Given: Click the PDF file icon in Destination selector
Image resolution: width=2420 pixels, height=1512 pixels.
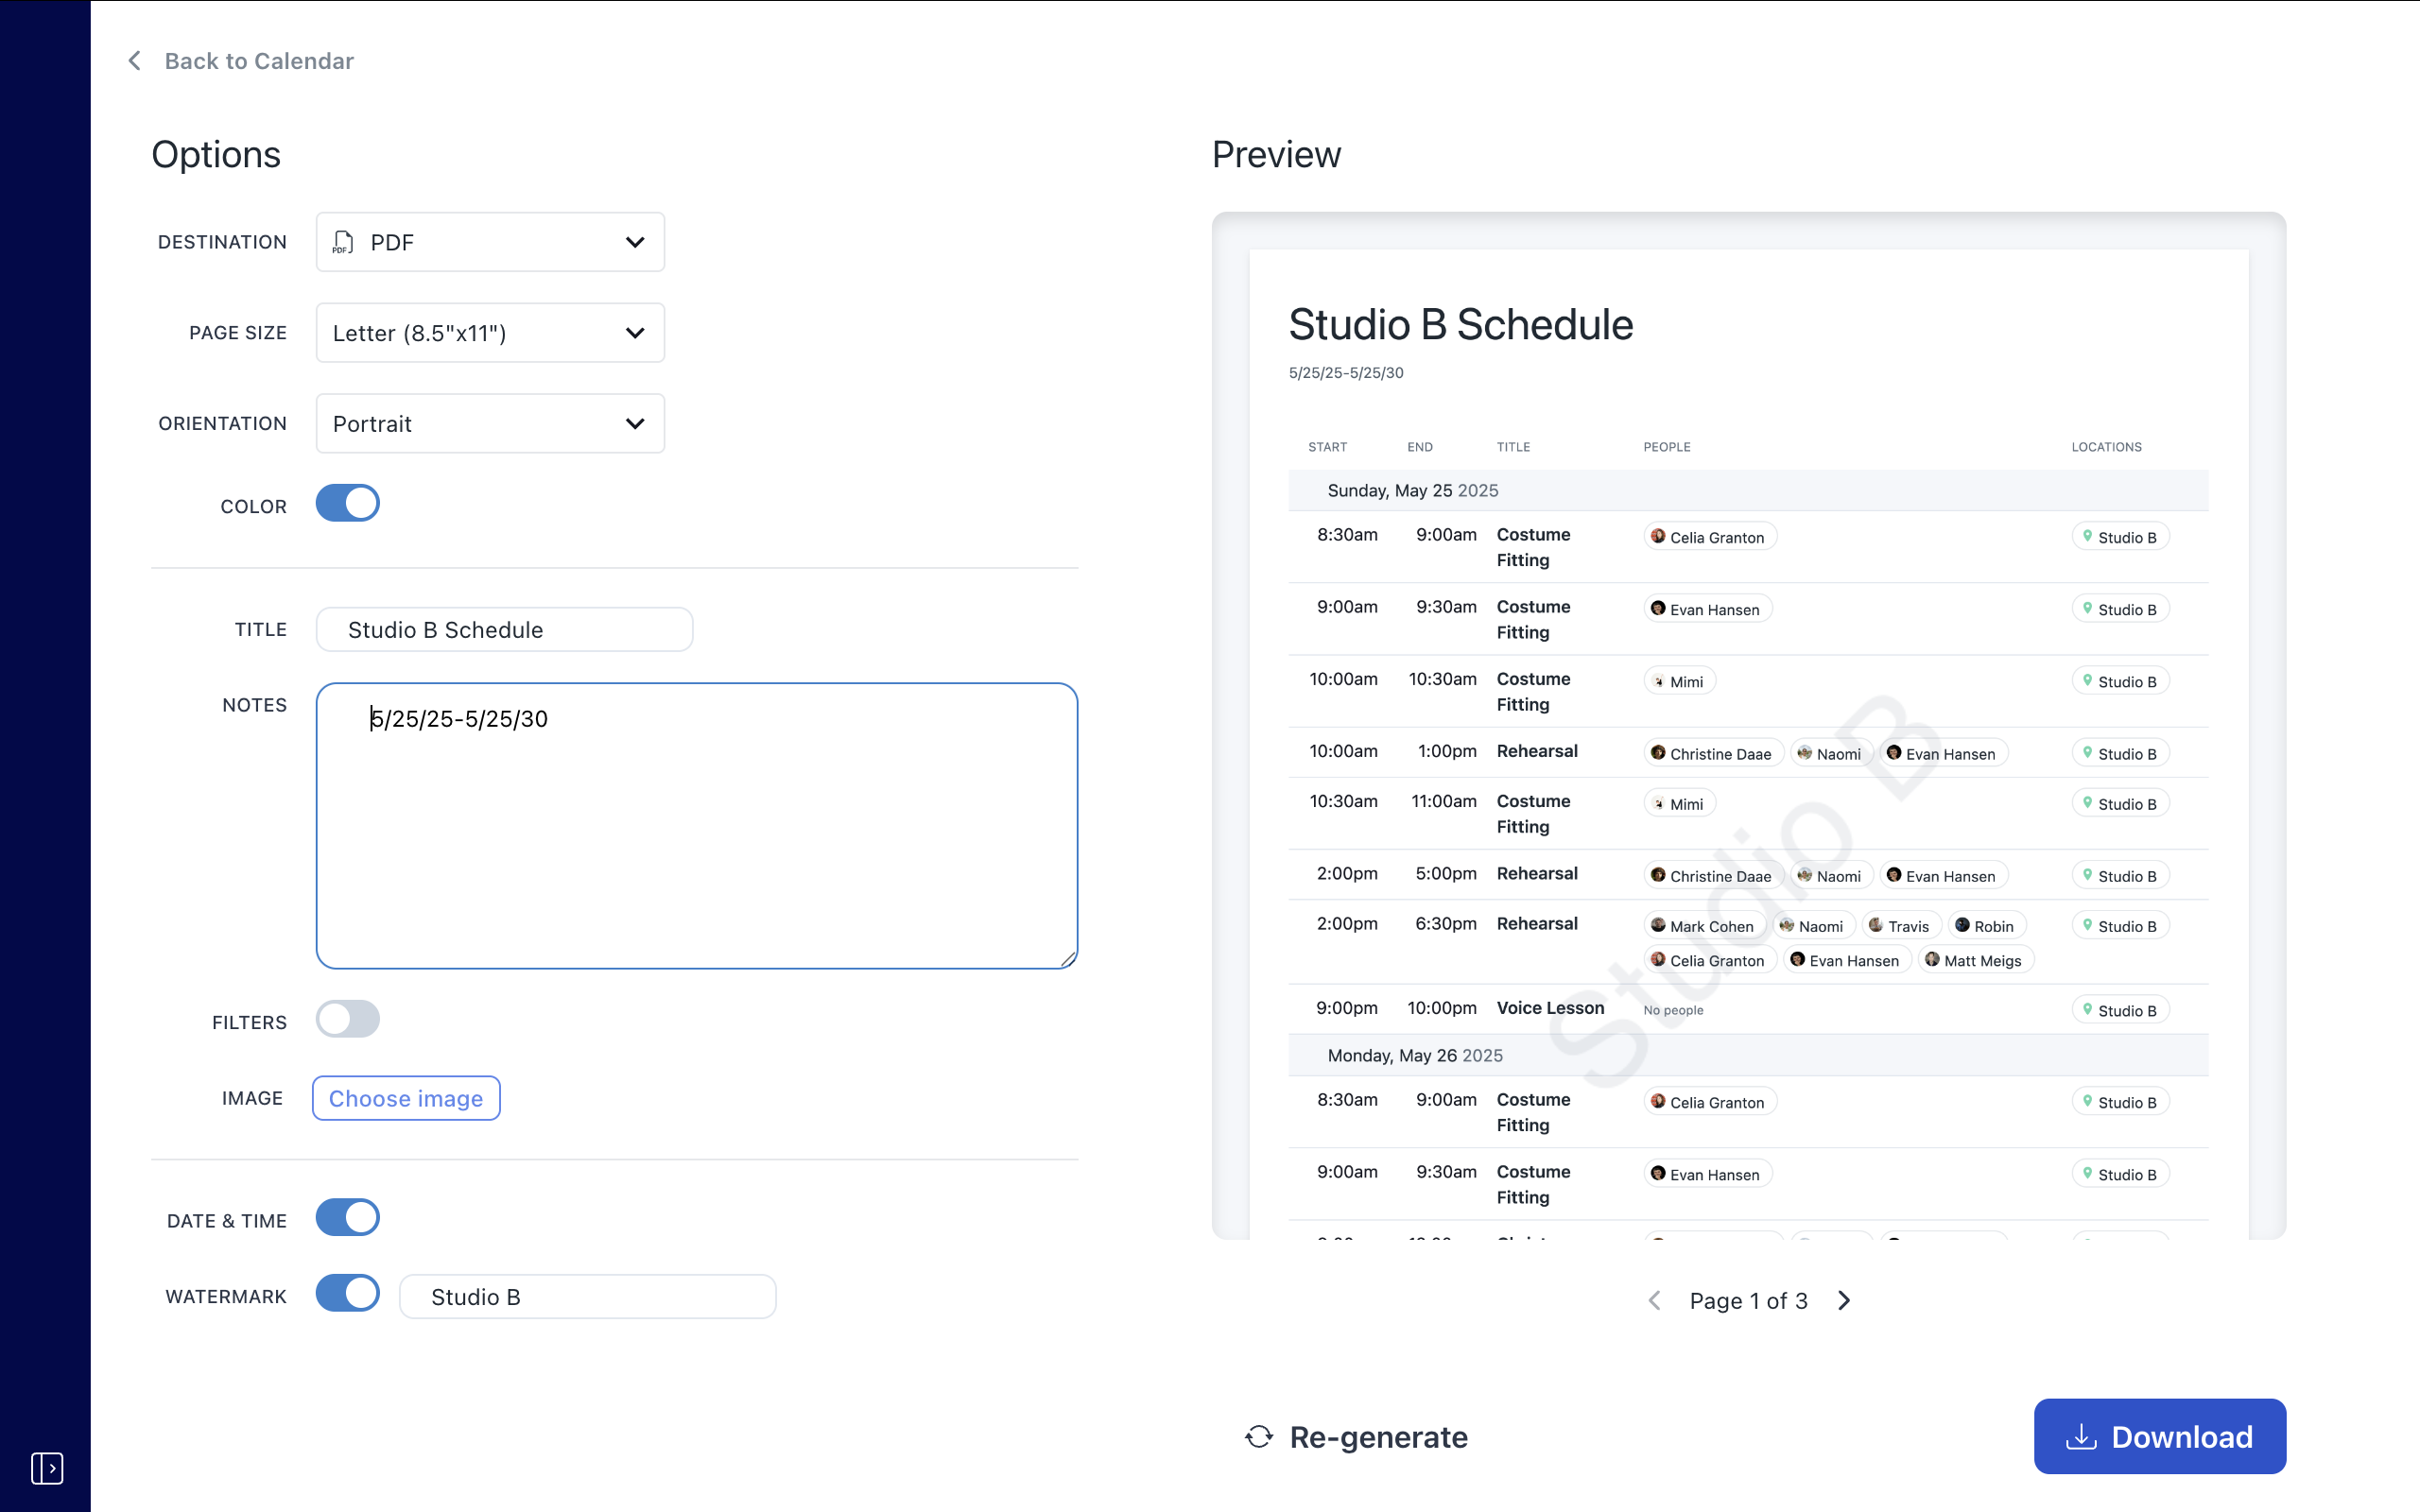Looking at the screenshot, I should click(x=342, y=242).
